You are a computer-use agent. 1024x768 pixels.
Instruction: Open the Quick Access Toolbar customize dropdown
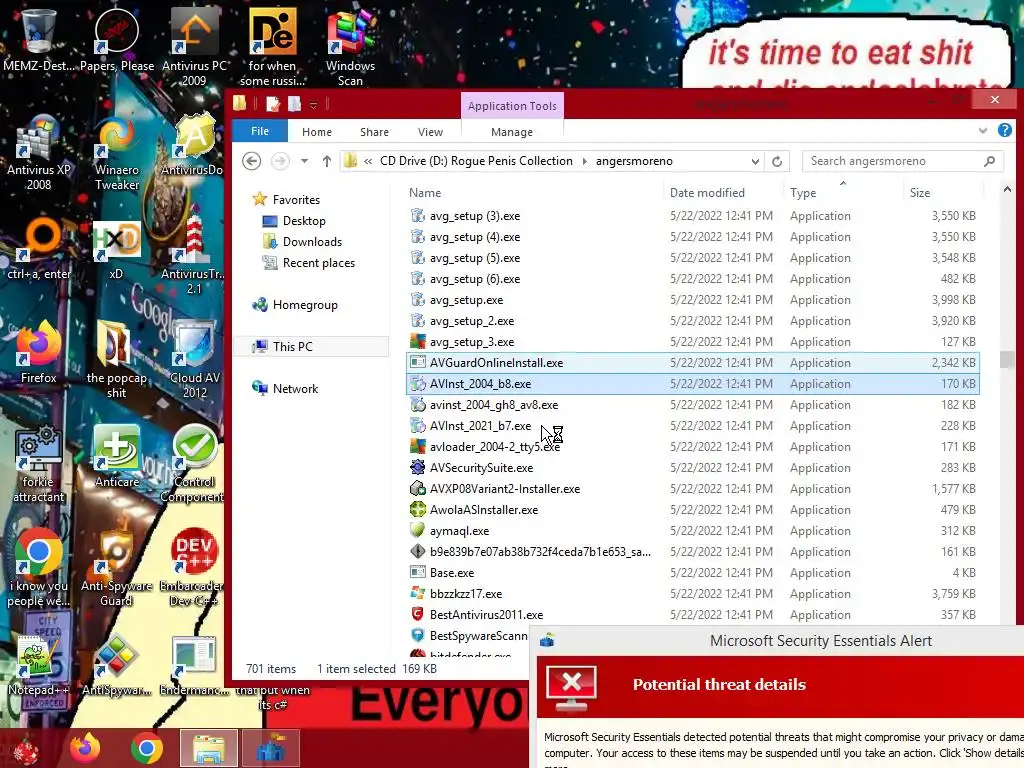[313, 104]
